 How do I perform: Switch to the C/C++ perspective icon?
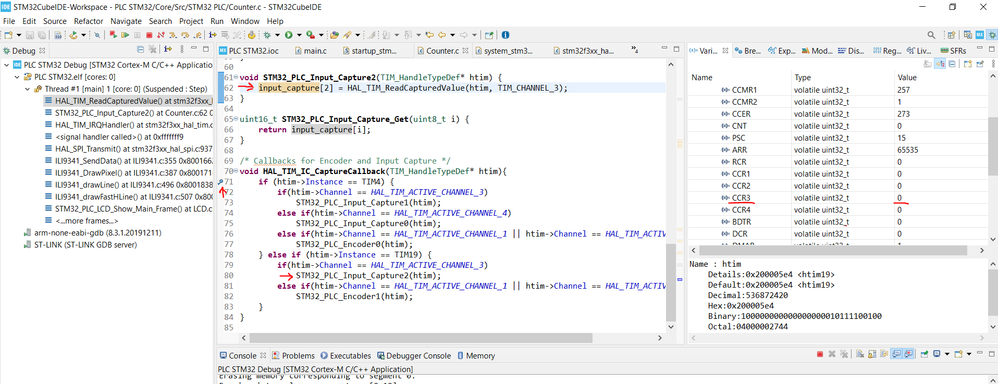(968, 34)
